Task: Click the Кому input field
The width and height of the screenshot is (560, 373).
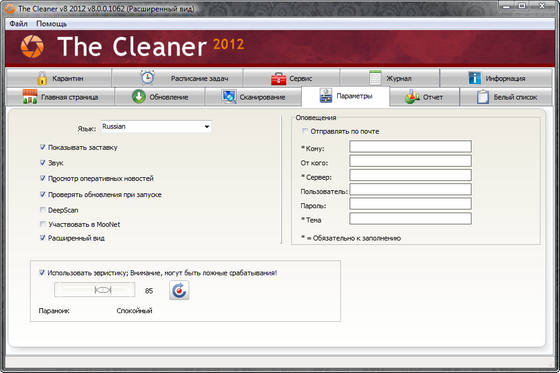Action: point(410,146)
